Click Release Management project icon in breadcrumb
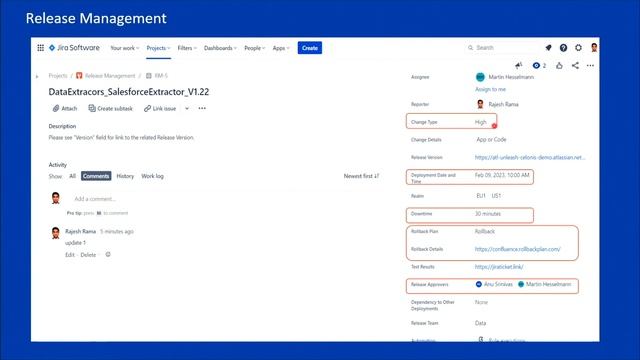This screenshot has height=360, width=640. pos(79,76)
